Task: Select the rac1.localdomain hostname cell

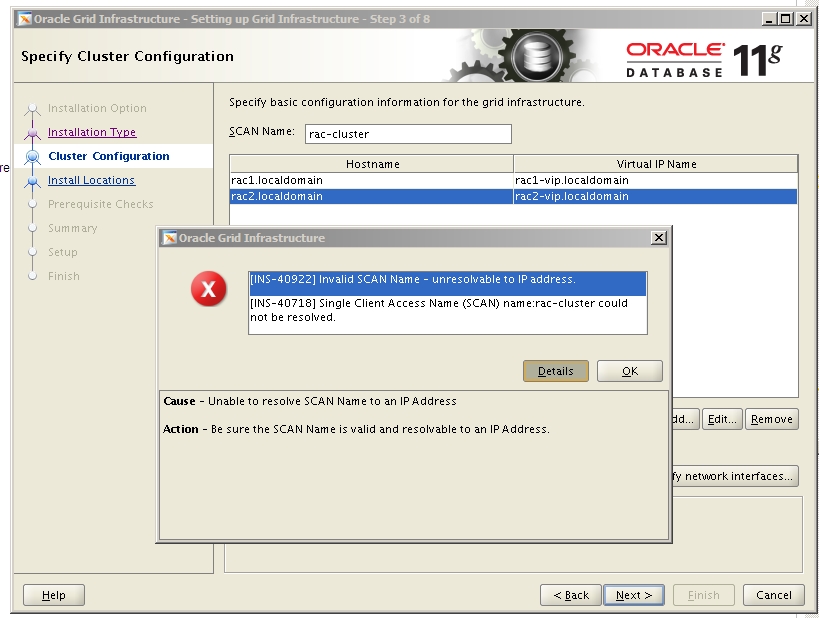Action: pos(371,180)
